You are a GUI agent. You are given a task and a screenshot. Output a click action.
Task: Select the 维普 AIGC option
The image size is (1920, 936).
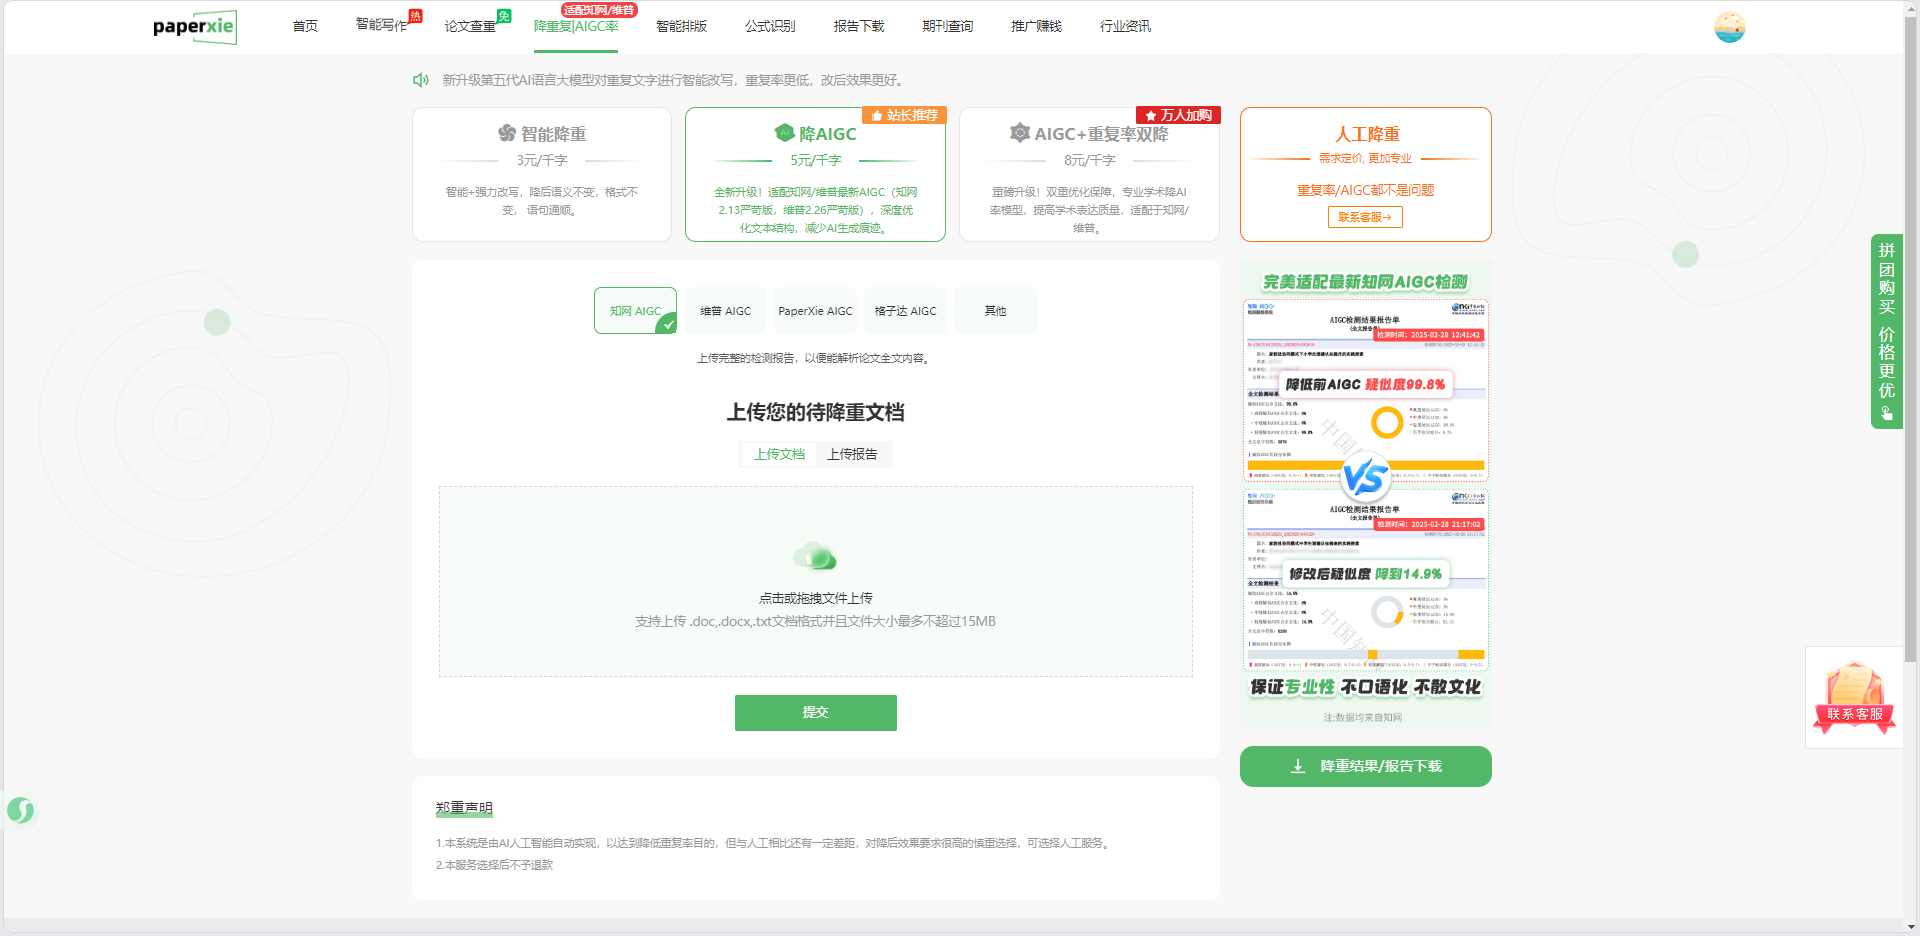pyautogui.click(x=725, y=311)
